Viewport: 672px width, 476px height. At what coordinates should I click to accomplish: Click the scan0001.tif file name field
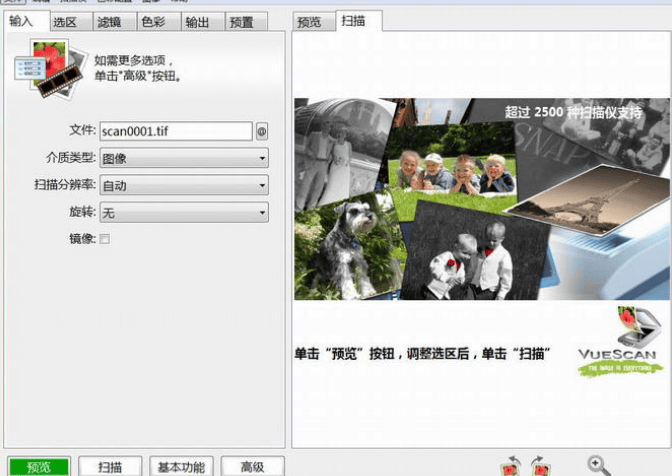(x=175, y=131)
